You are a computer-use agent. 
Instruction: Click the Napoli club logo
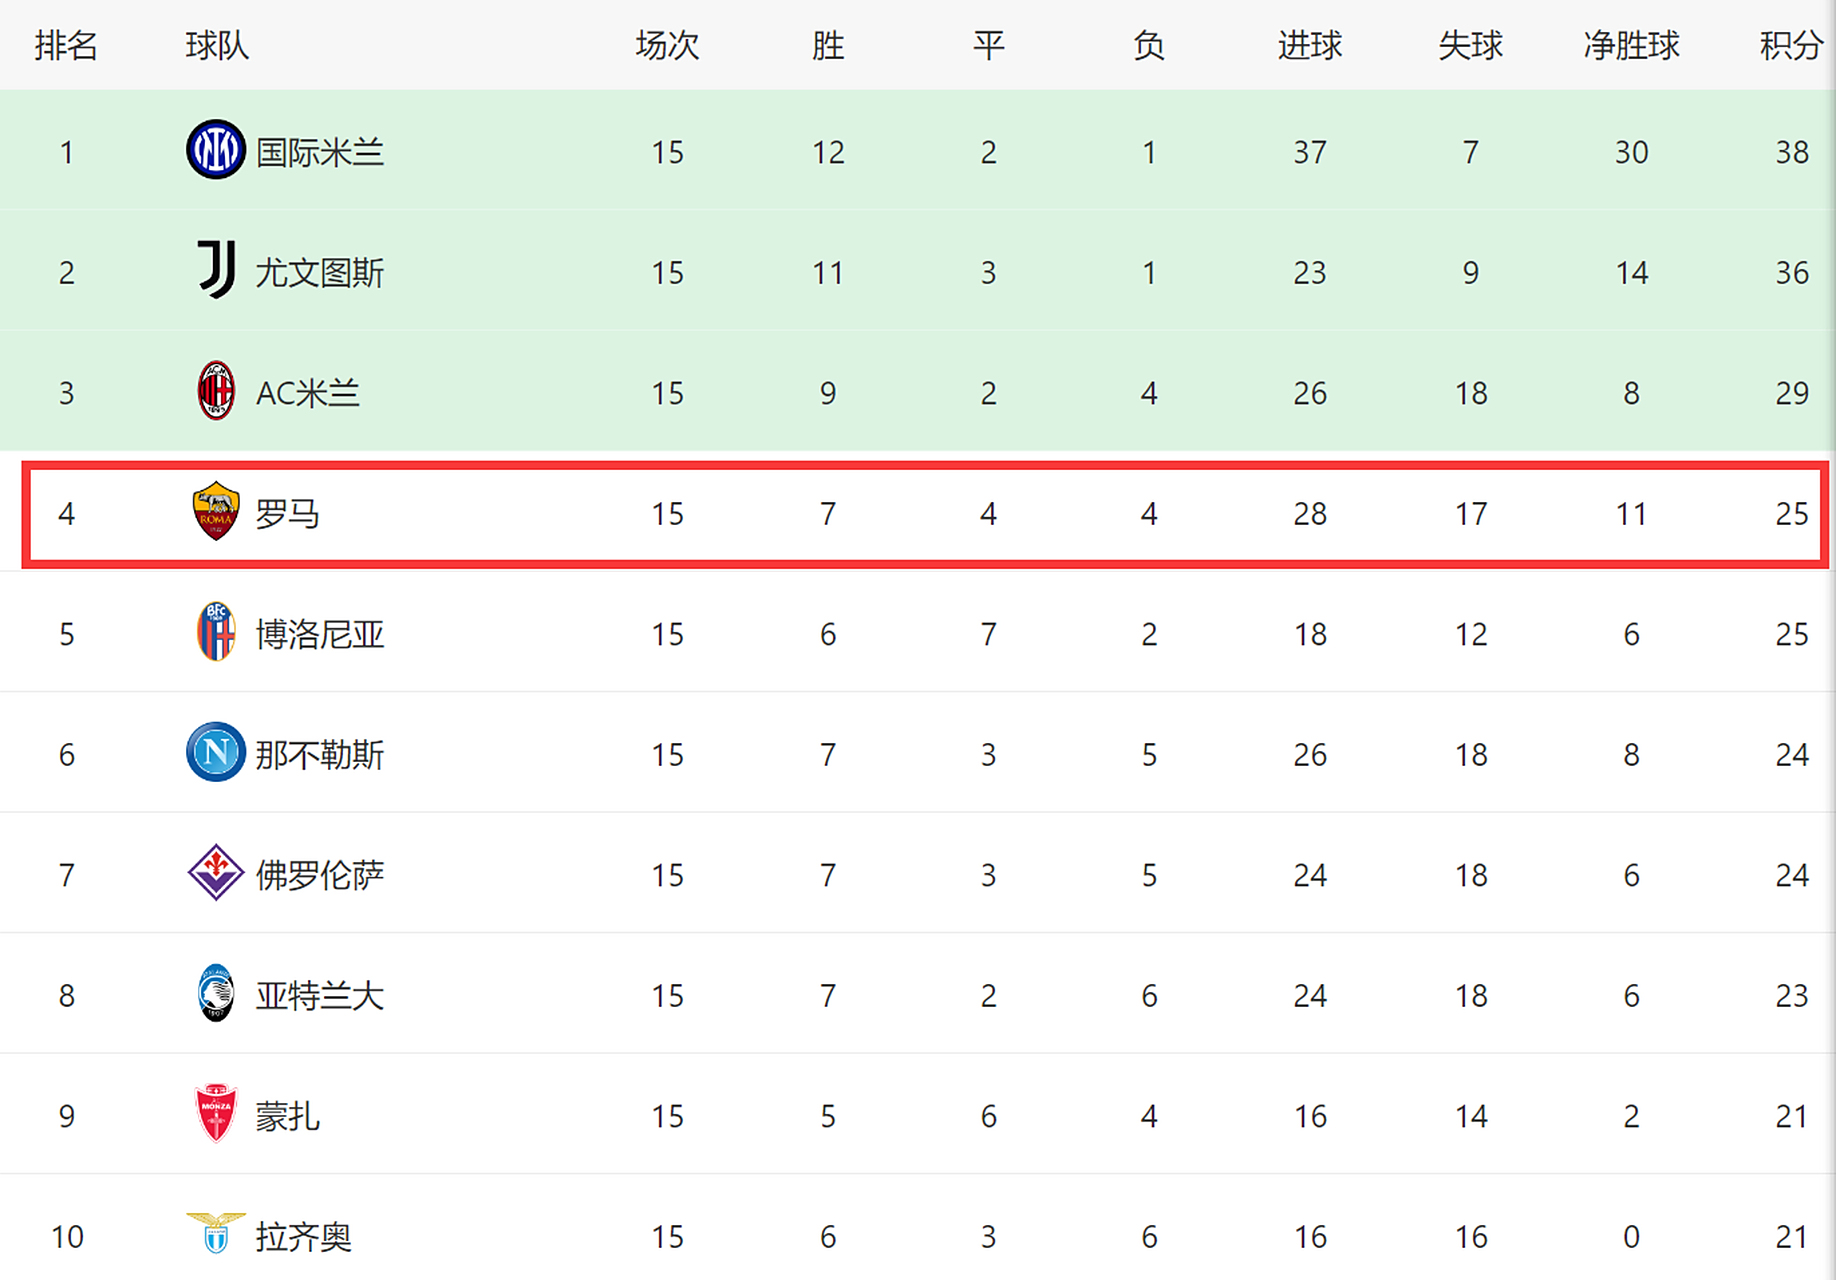click(216, 752)
